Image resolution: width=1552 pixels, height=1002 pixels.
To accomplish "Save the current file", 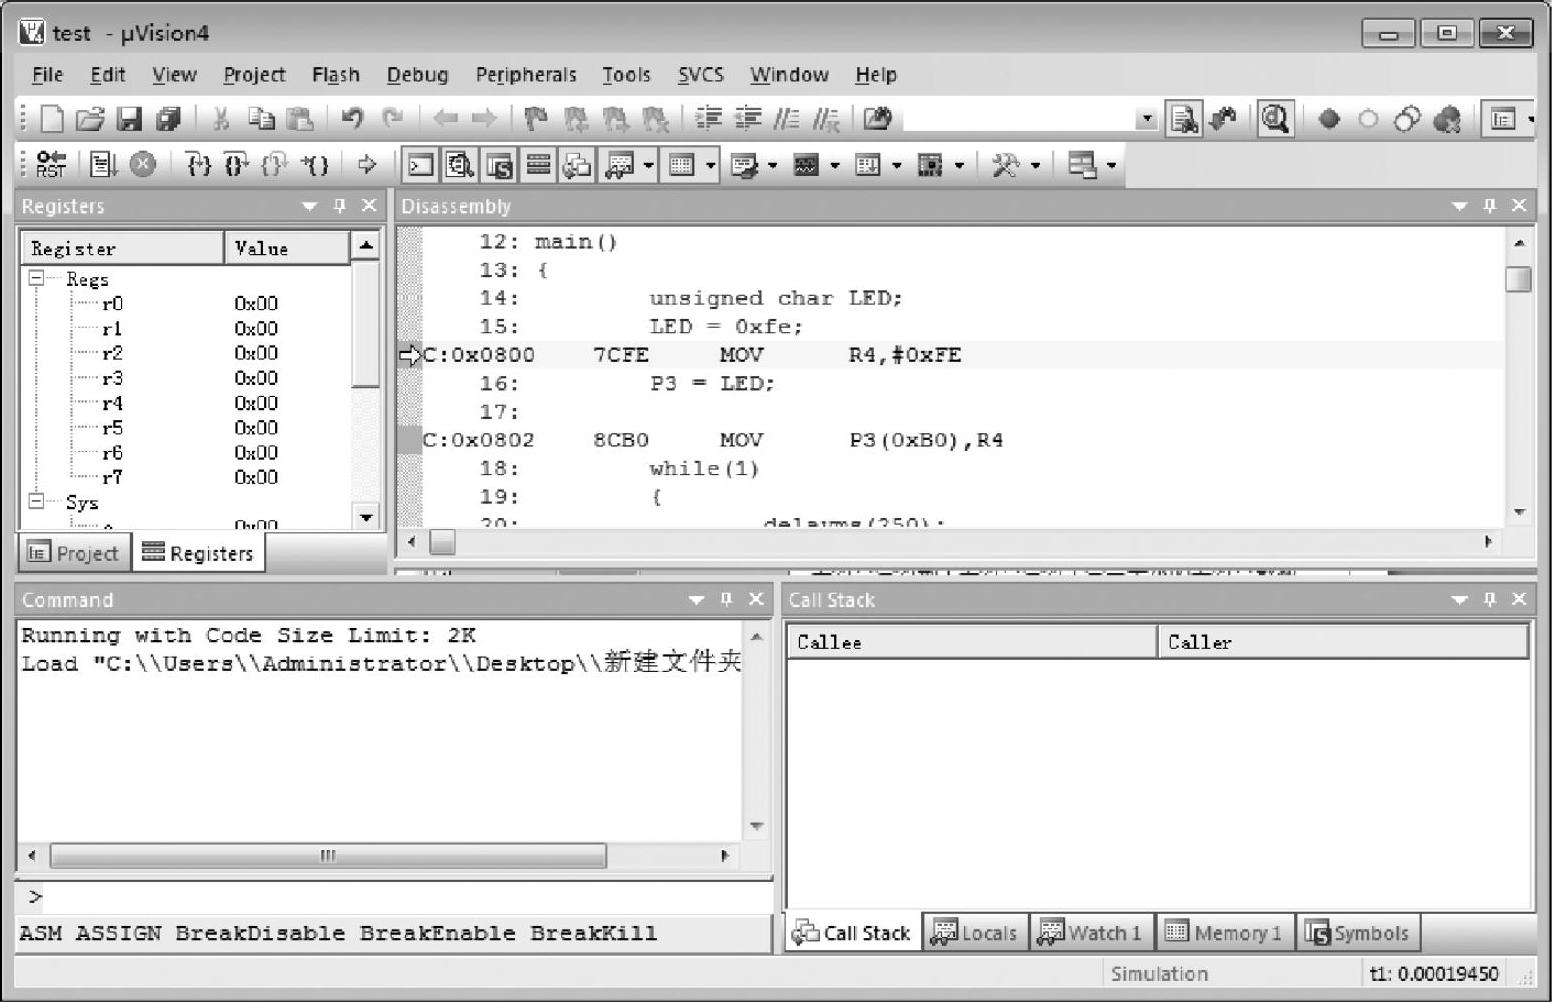I will [129, 119].
